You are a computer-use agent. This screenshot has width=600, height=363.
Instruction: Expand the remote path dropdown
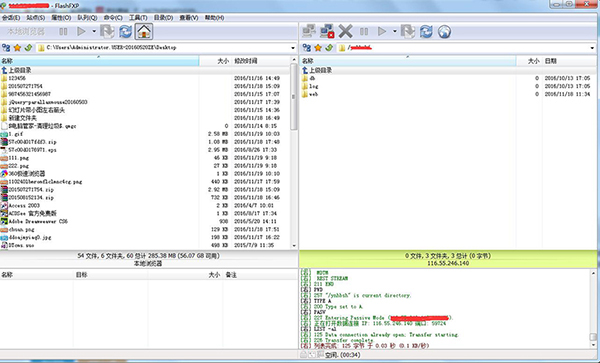point(592,48)
